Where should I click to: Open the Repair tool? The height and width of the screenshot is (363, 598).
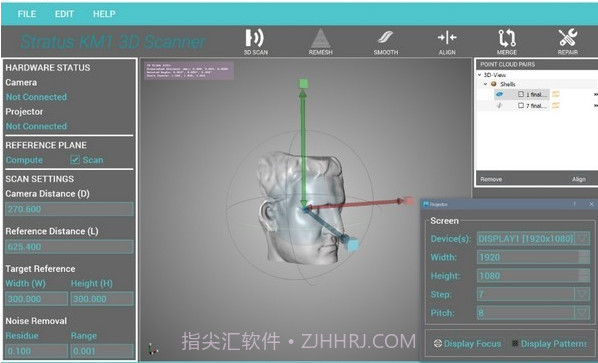pyautogui.click(x=568, y=42)
